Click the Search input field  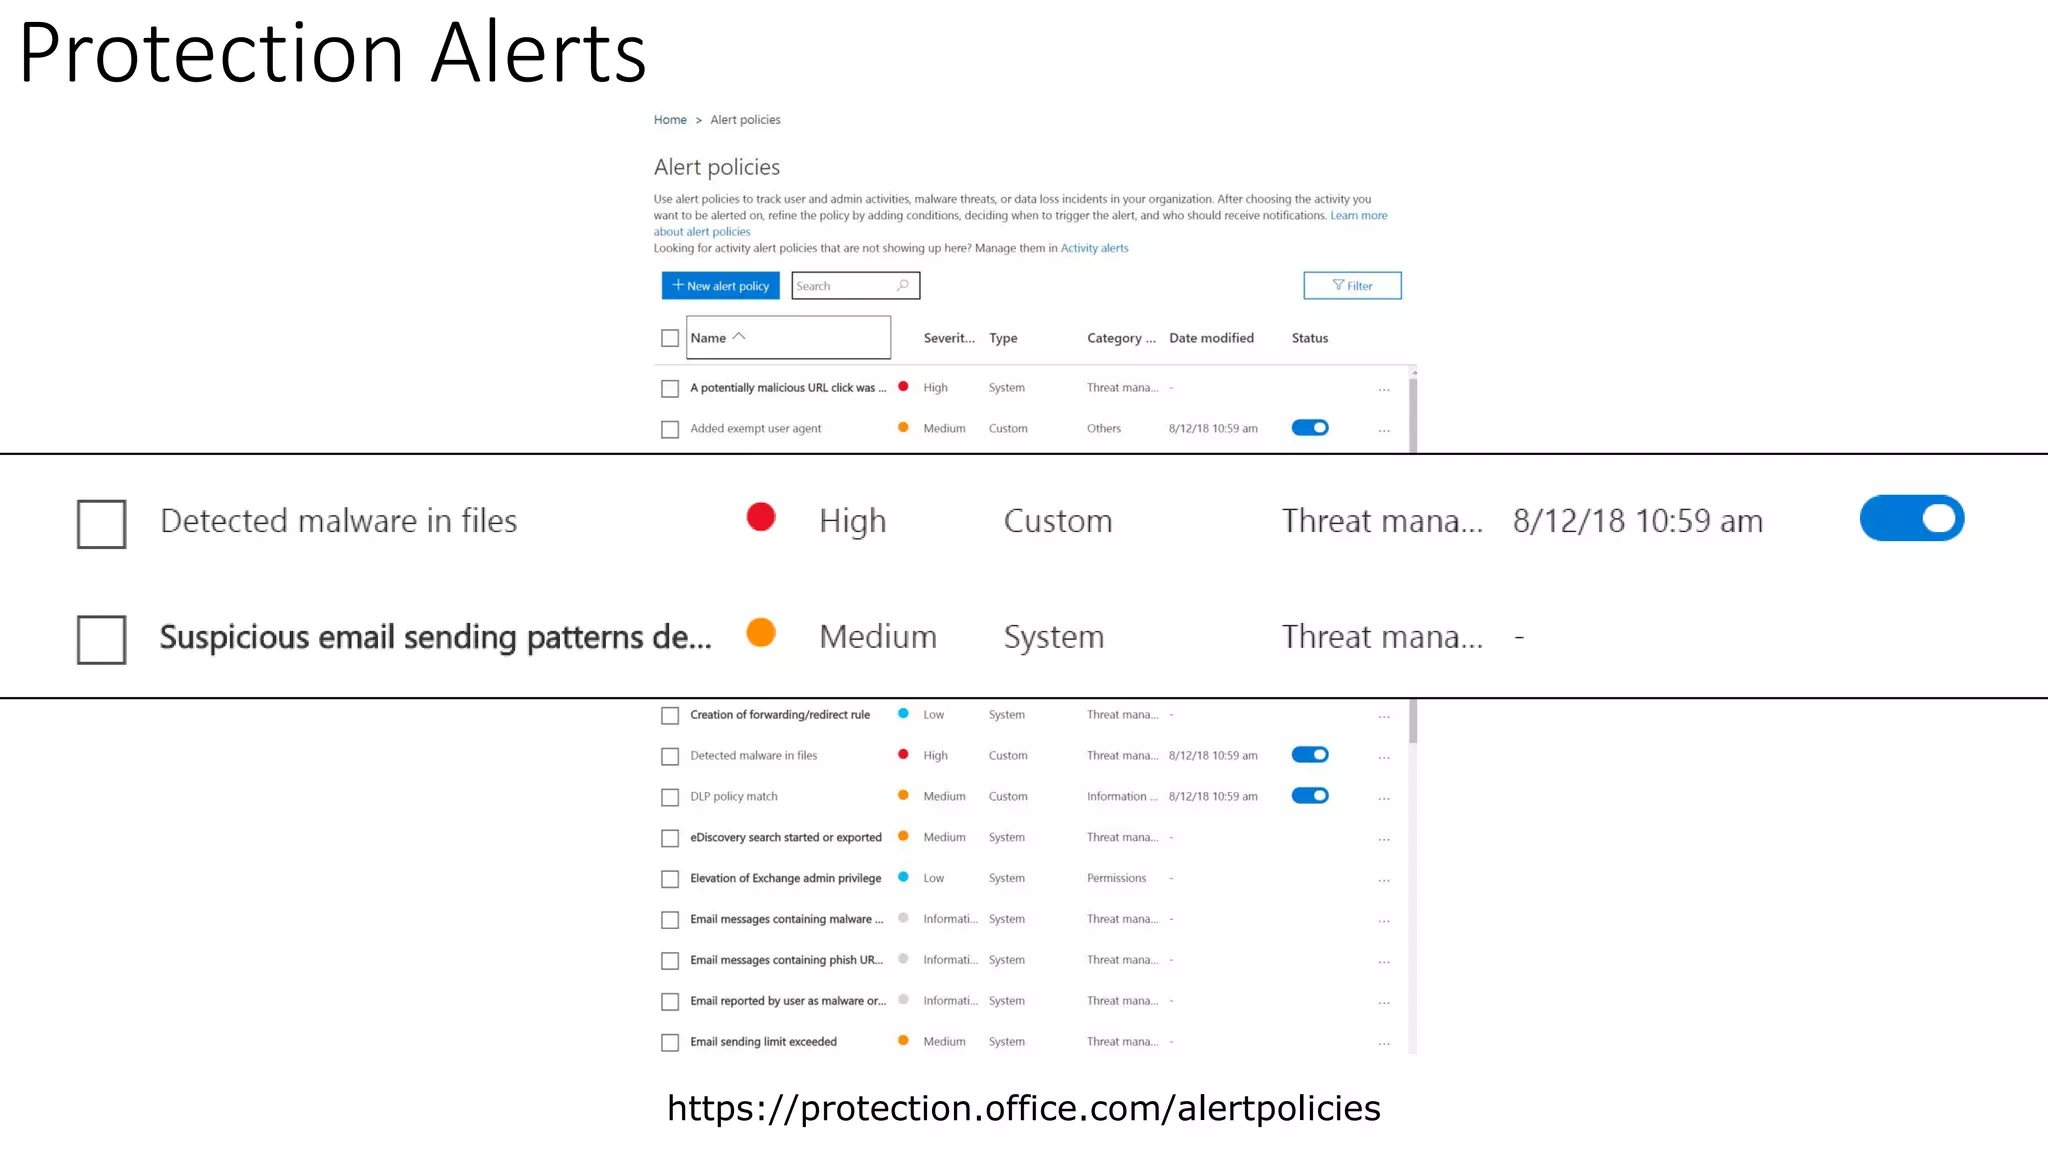pyautogui.click(x=855, y=286)
